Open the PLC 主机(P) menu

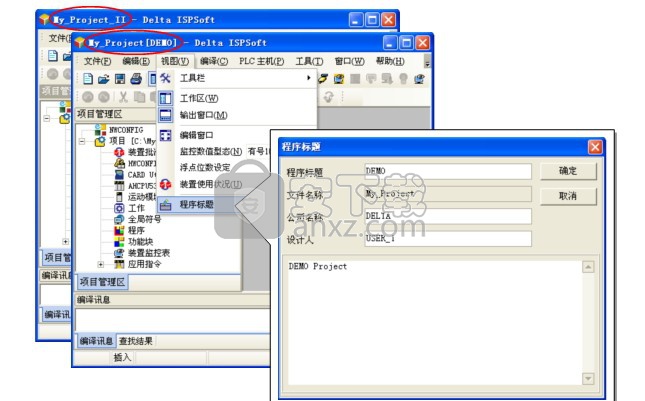click(x=262, y=61)
